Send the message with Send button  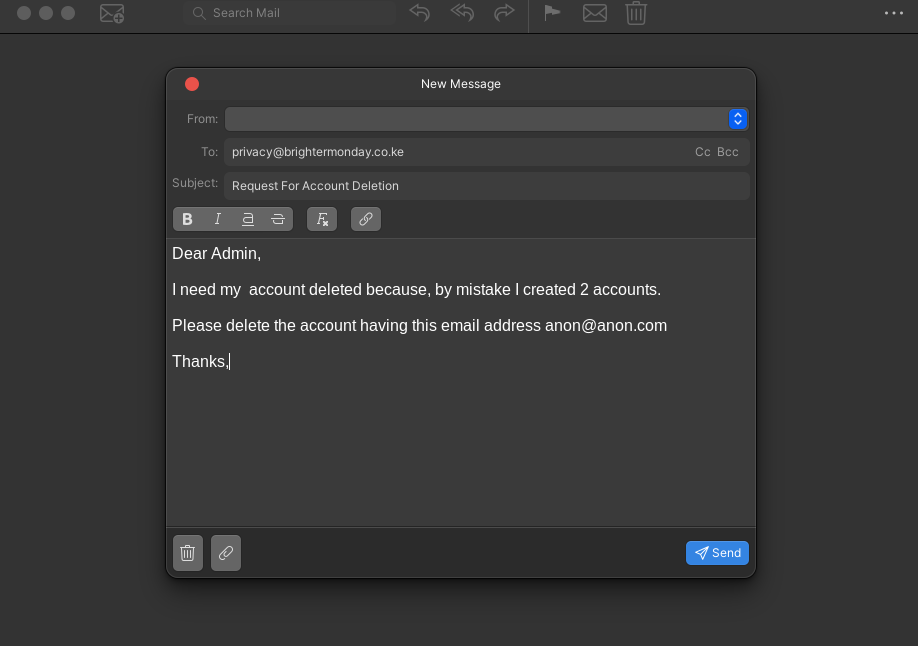[717, 553]
